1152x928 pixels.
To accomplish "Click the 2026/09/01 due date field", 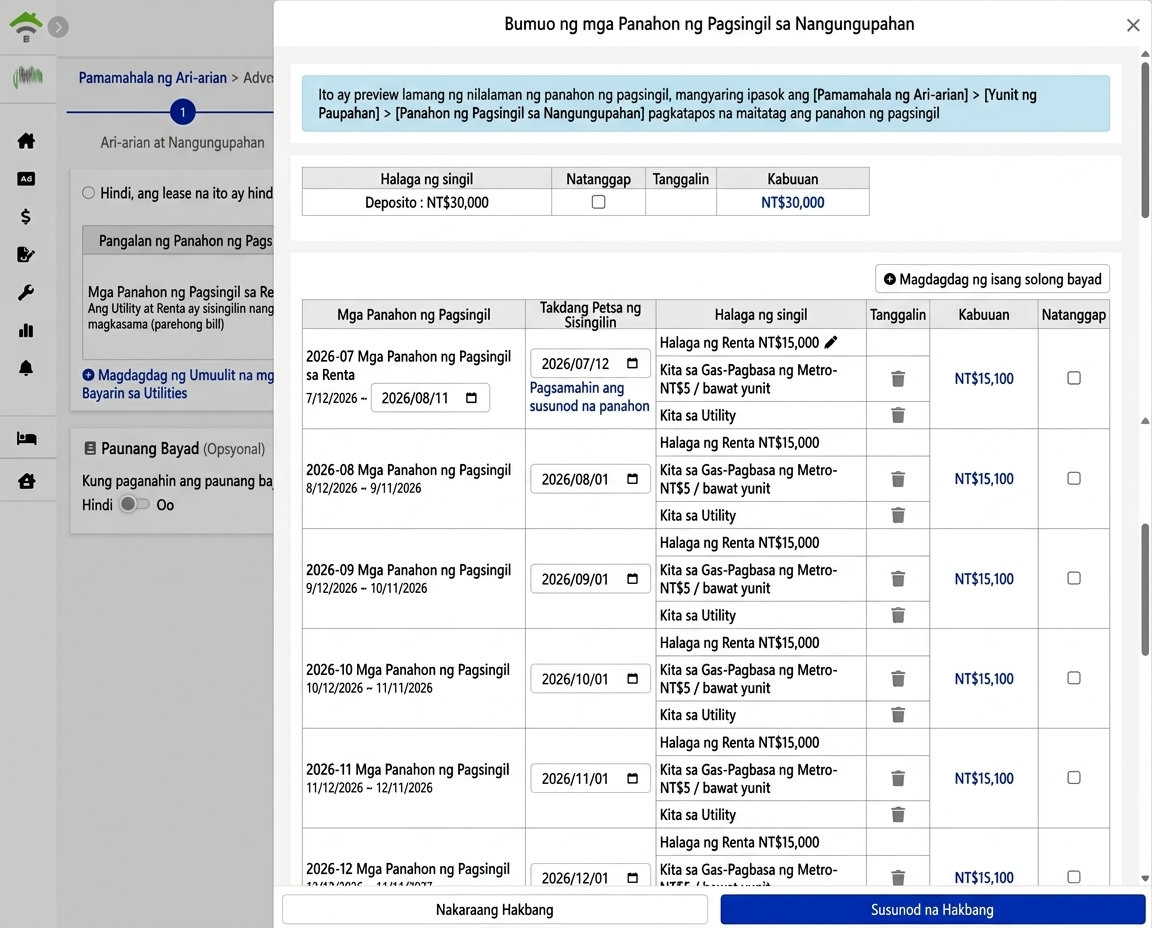I will (x=590, y=579).
